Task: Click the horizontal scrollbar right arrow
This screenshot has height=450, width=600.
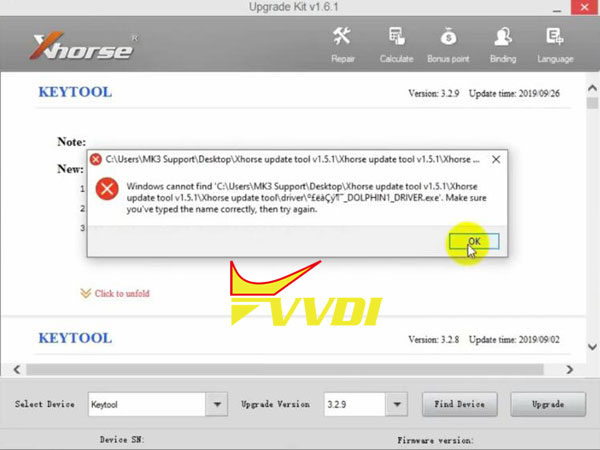Action: [x=570, y=369]
